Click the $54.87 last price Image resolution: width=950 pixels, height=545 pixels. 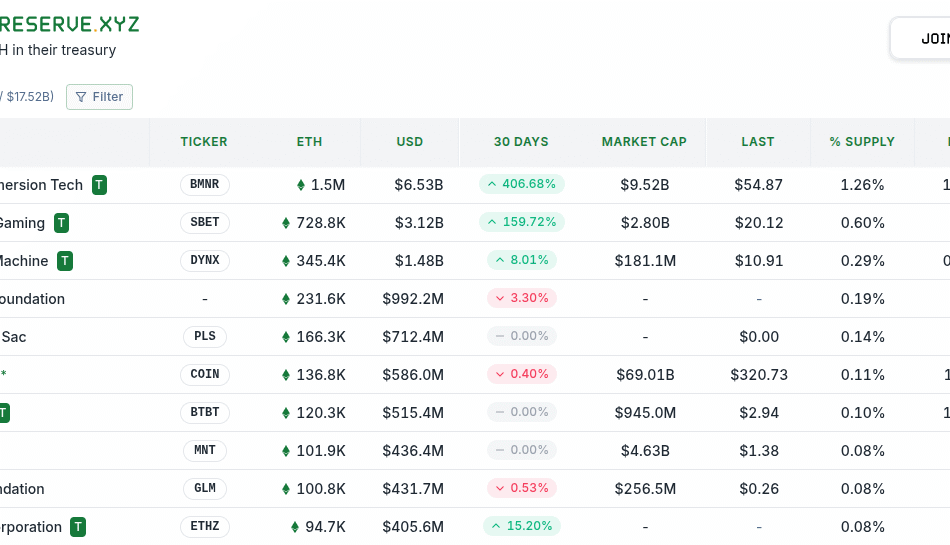[759, 185]
